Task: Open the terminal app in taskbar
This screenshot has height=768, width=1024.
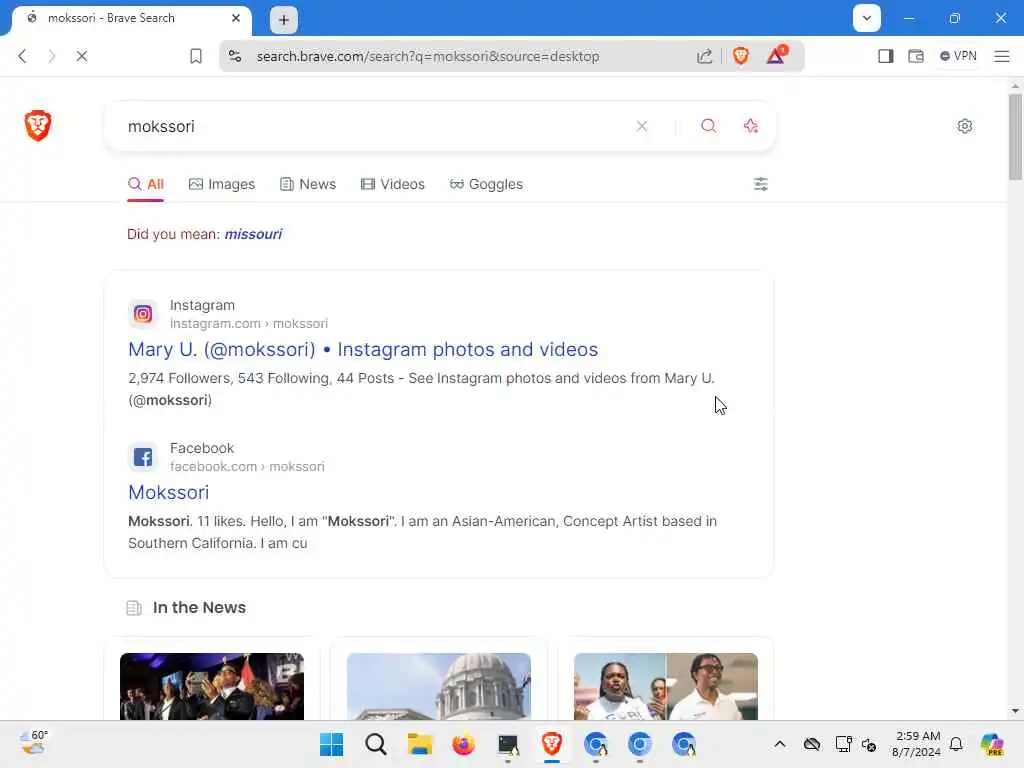Action: [508, 745]
